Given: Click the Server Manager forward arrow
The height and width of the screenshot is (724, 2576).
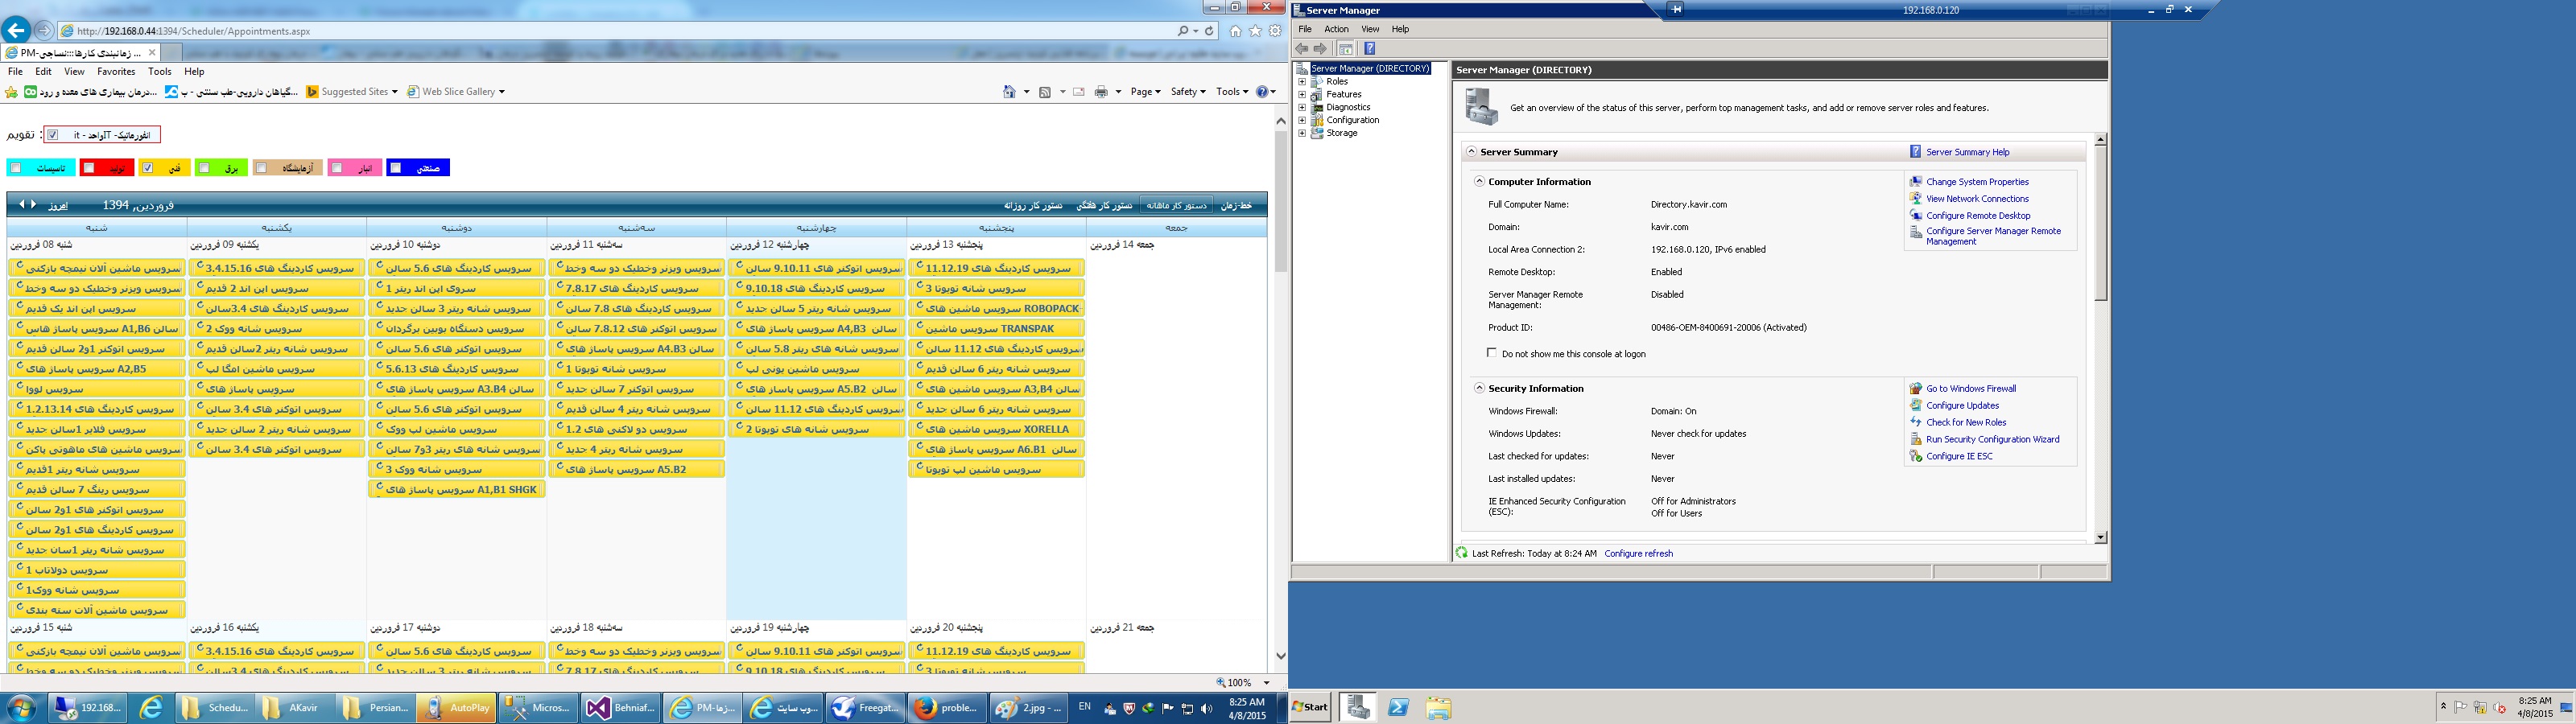Looking at the screenshot, I should (1320, 48).
